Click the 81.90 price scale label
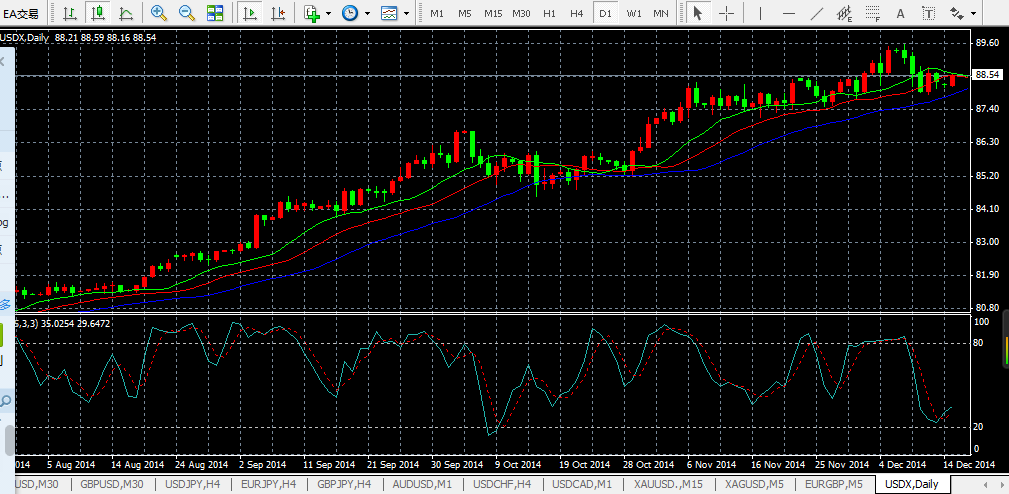The image size is (1009, 494). (987, 275)
